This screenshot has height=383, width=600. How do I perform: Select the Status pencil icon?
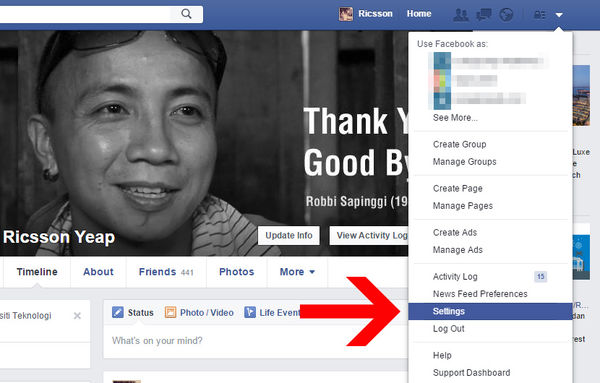(x=118, y=312)
